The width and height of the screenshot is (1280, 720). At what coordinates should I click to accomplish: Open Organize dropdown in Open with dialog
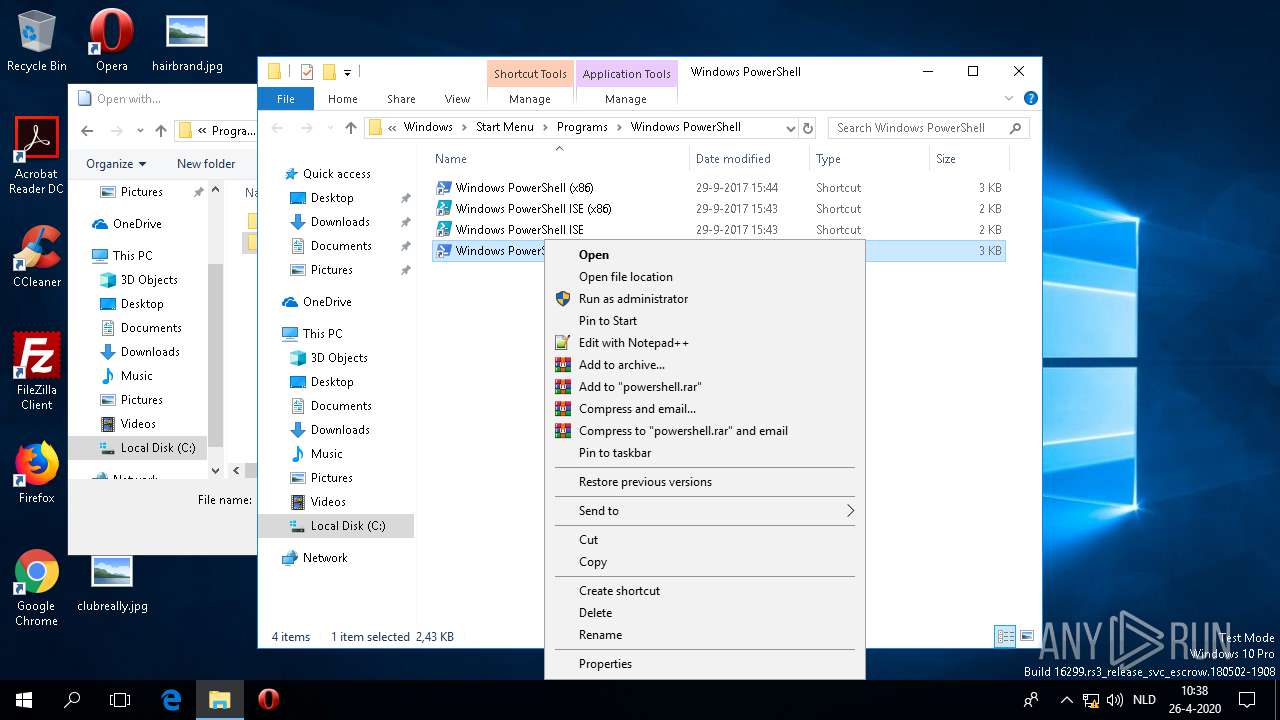coord(116,164)
